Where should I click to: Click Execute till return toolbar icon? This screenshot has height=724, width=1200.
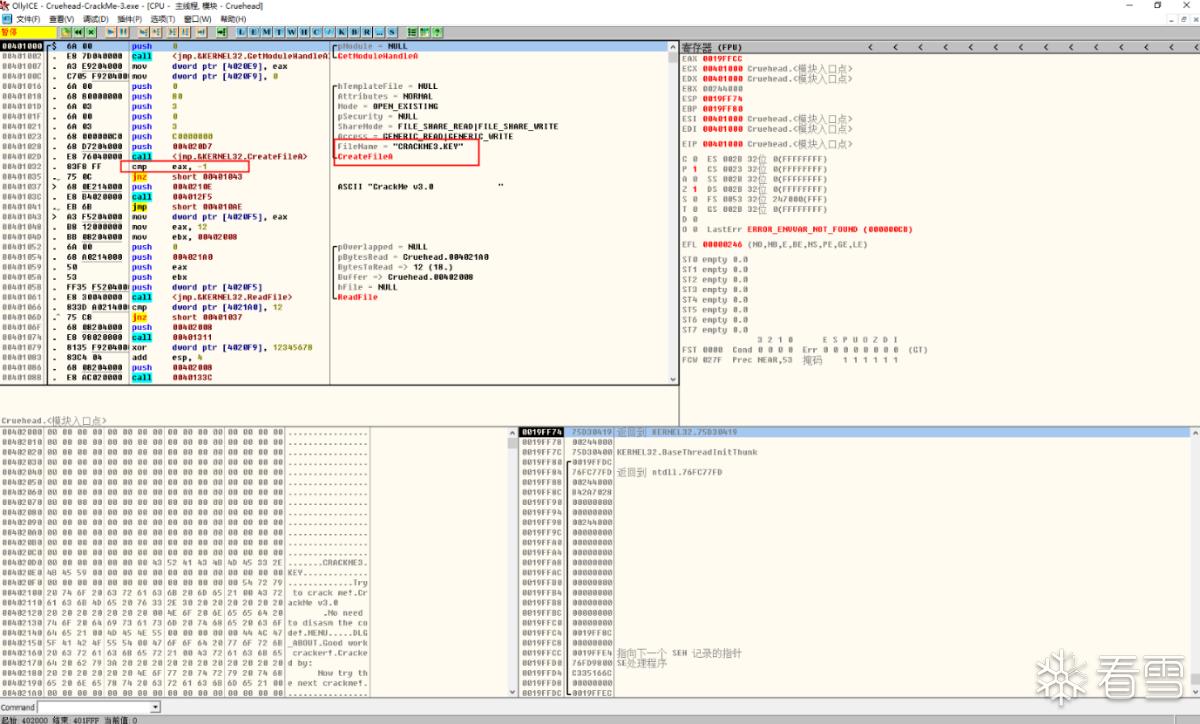201,32
